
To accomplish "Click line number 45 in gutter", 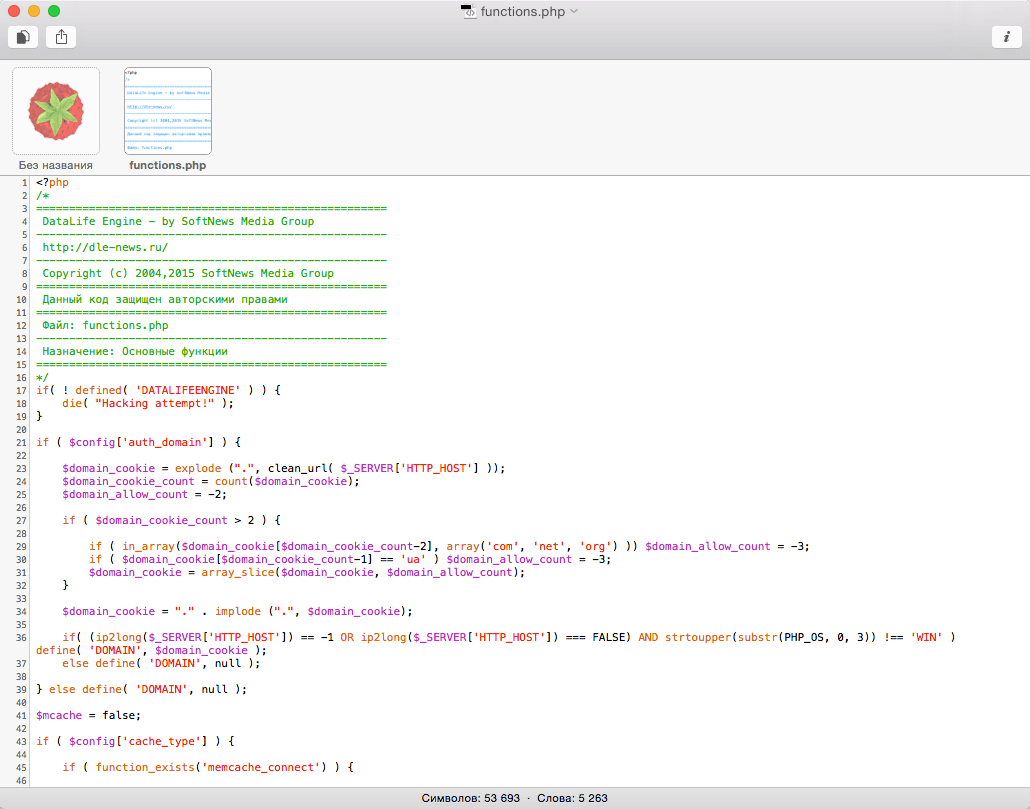I will (22, 768).
